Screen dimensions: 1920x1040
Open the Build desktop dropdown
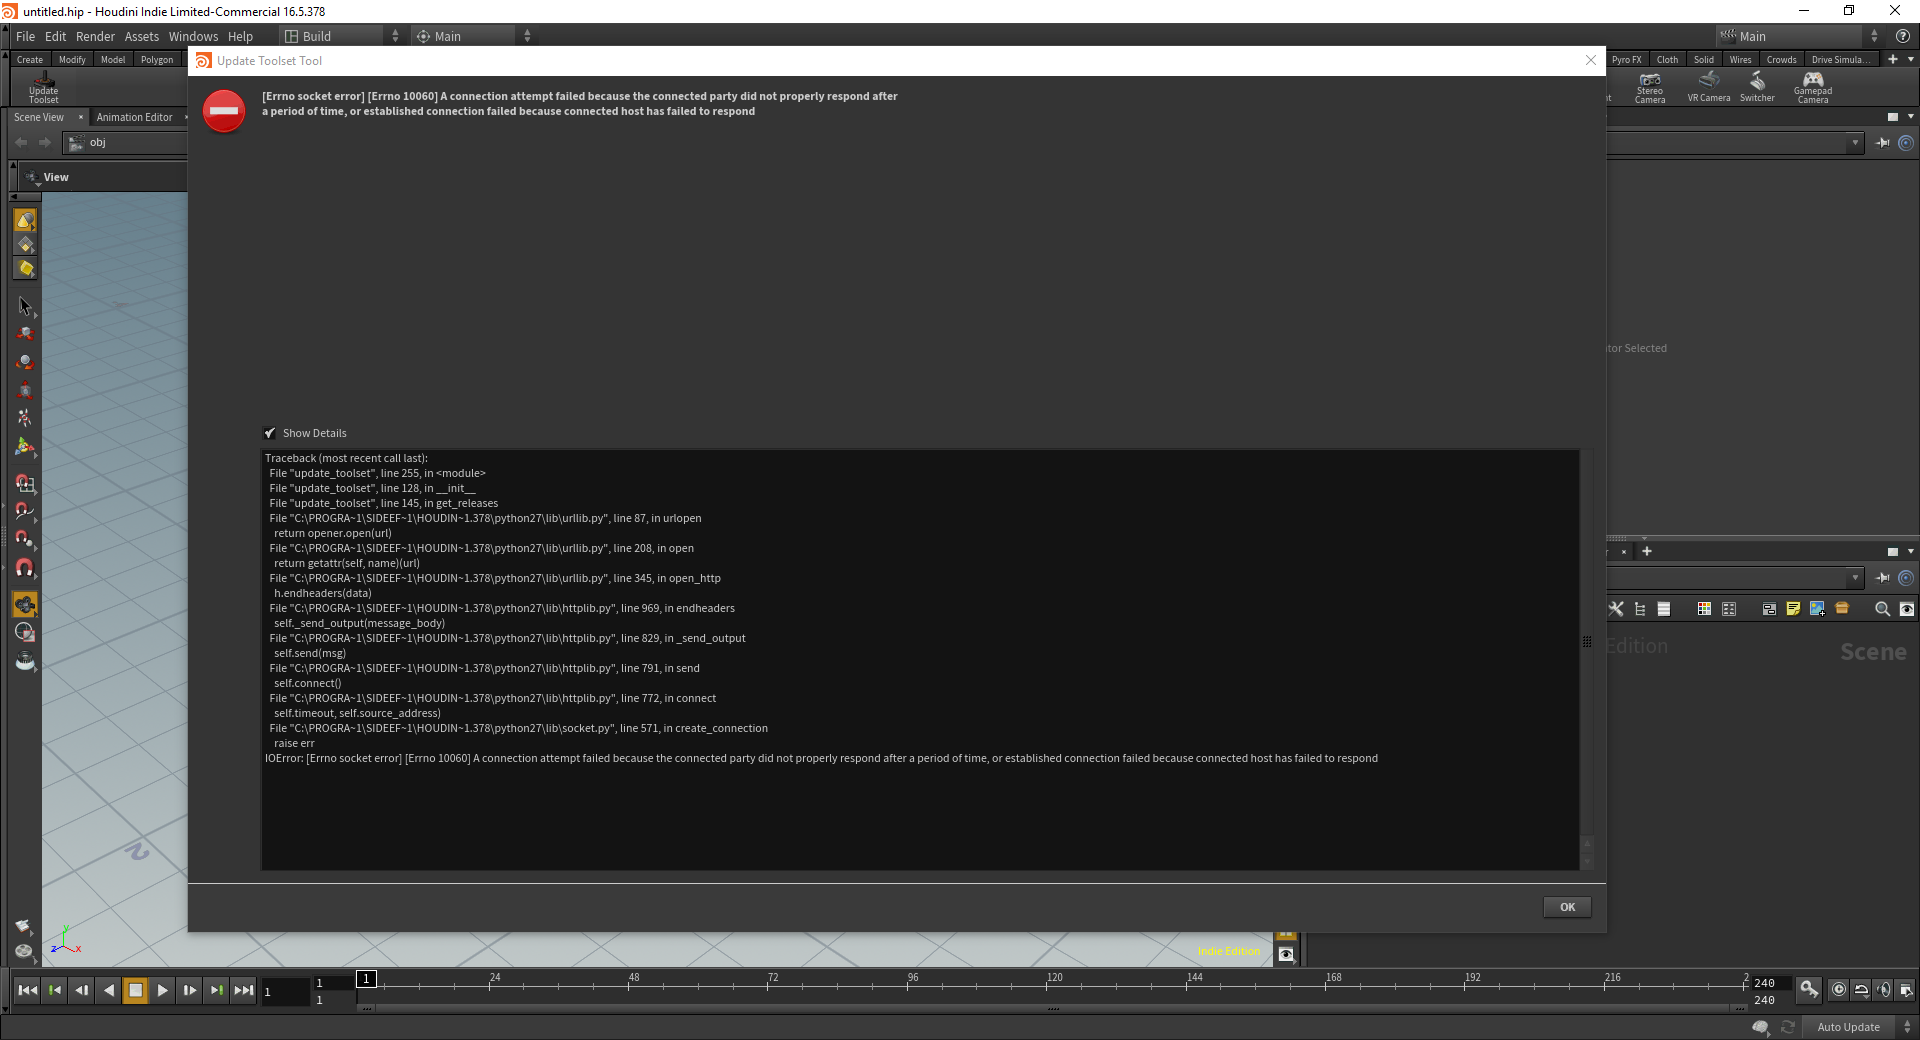tap(342, 36)
